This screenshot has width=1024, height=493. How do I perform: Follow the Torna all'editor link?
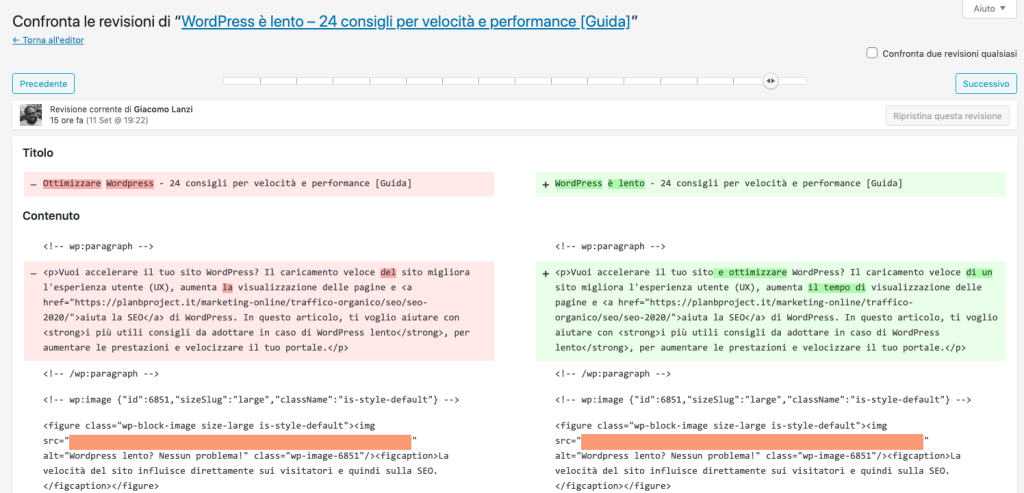tap(48, 40)
